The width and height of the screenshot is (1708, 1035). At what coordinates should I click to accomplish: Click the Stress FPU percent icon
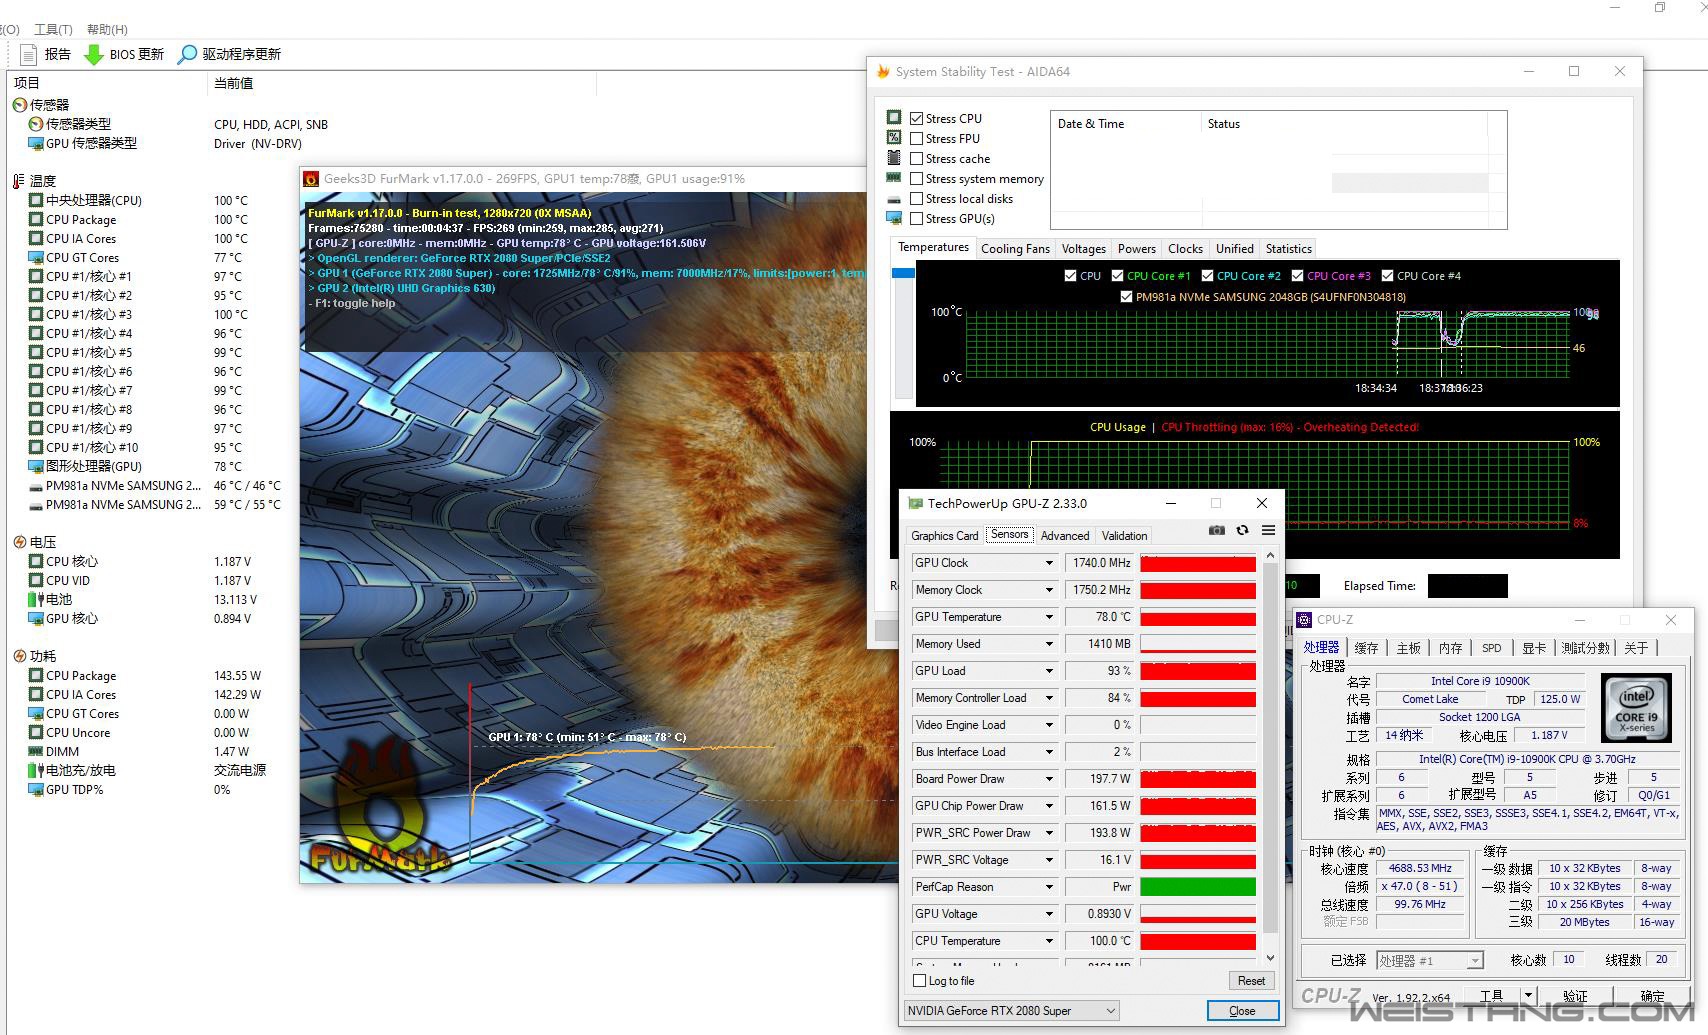click(894, 137)
